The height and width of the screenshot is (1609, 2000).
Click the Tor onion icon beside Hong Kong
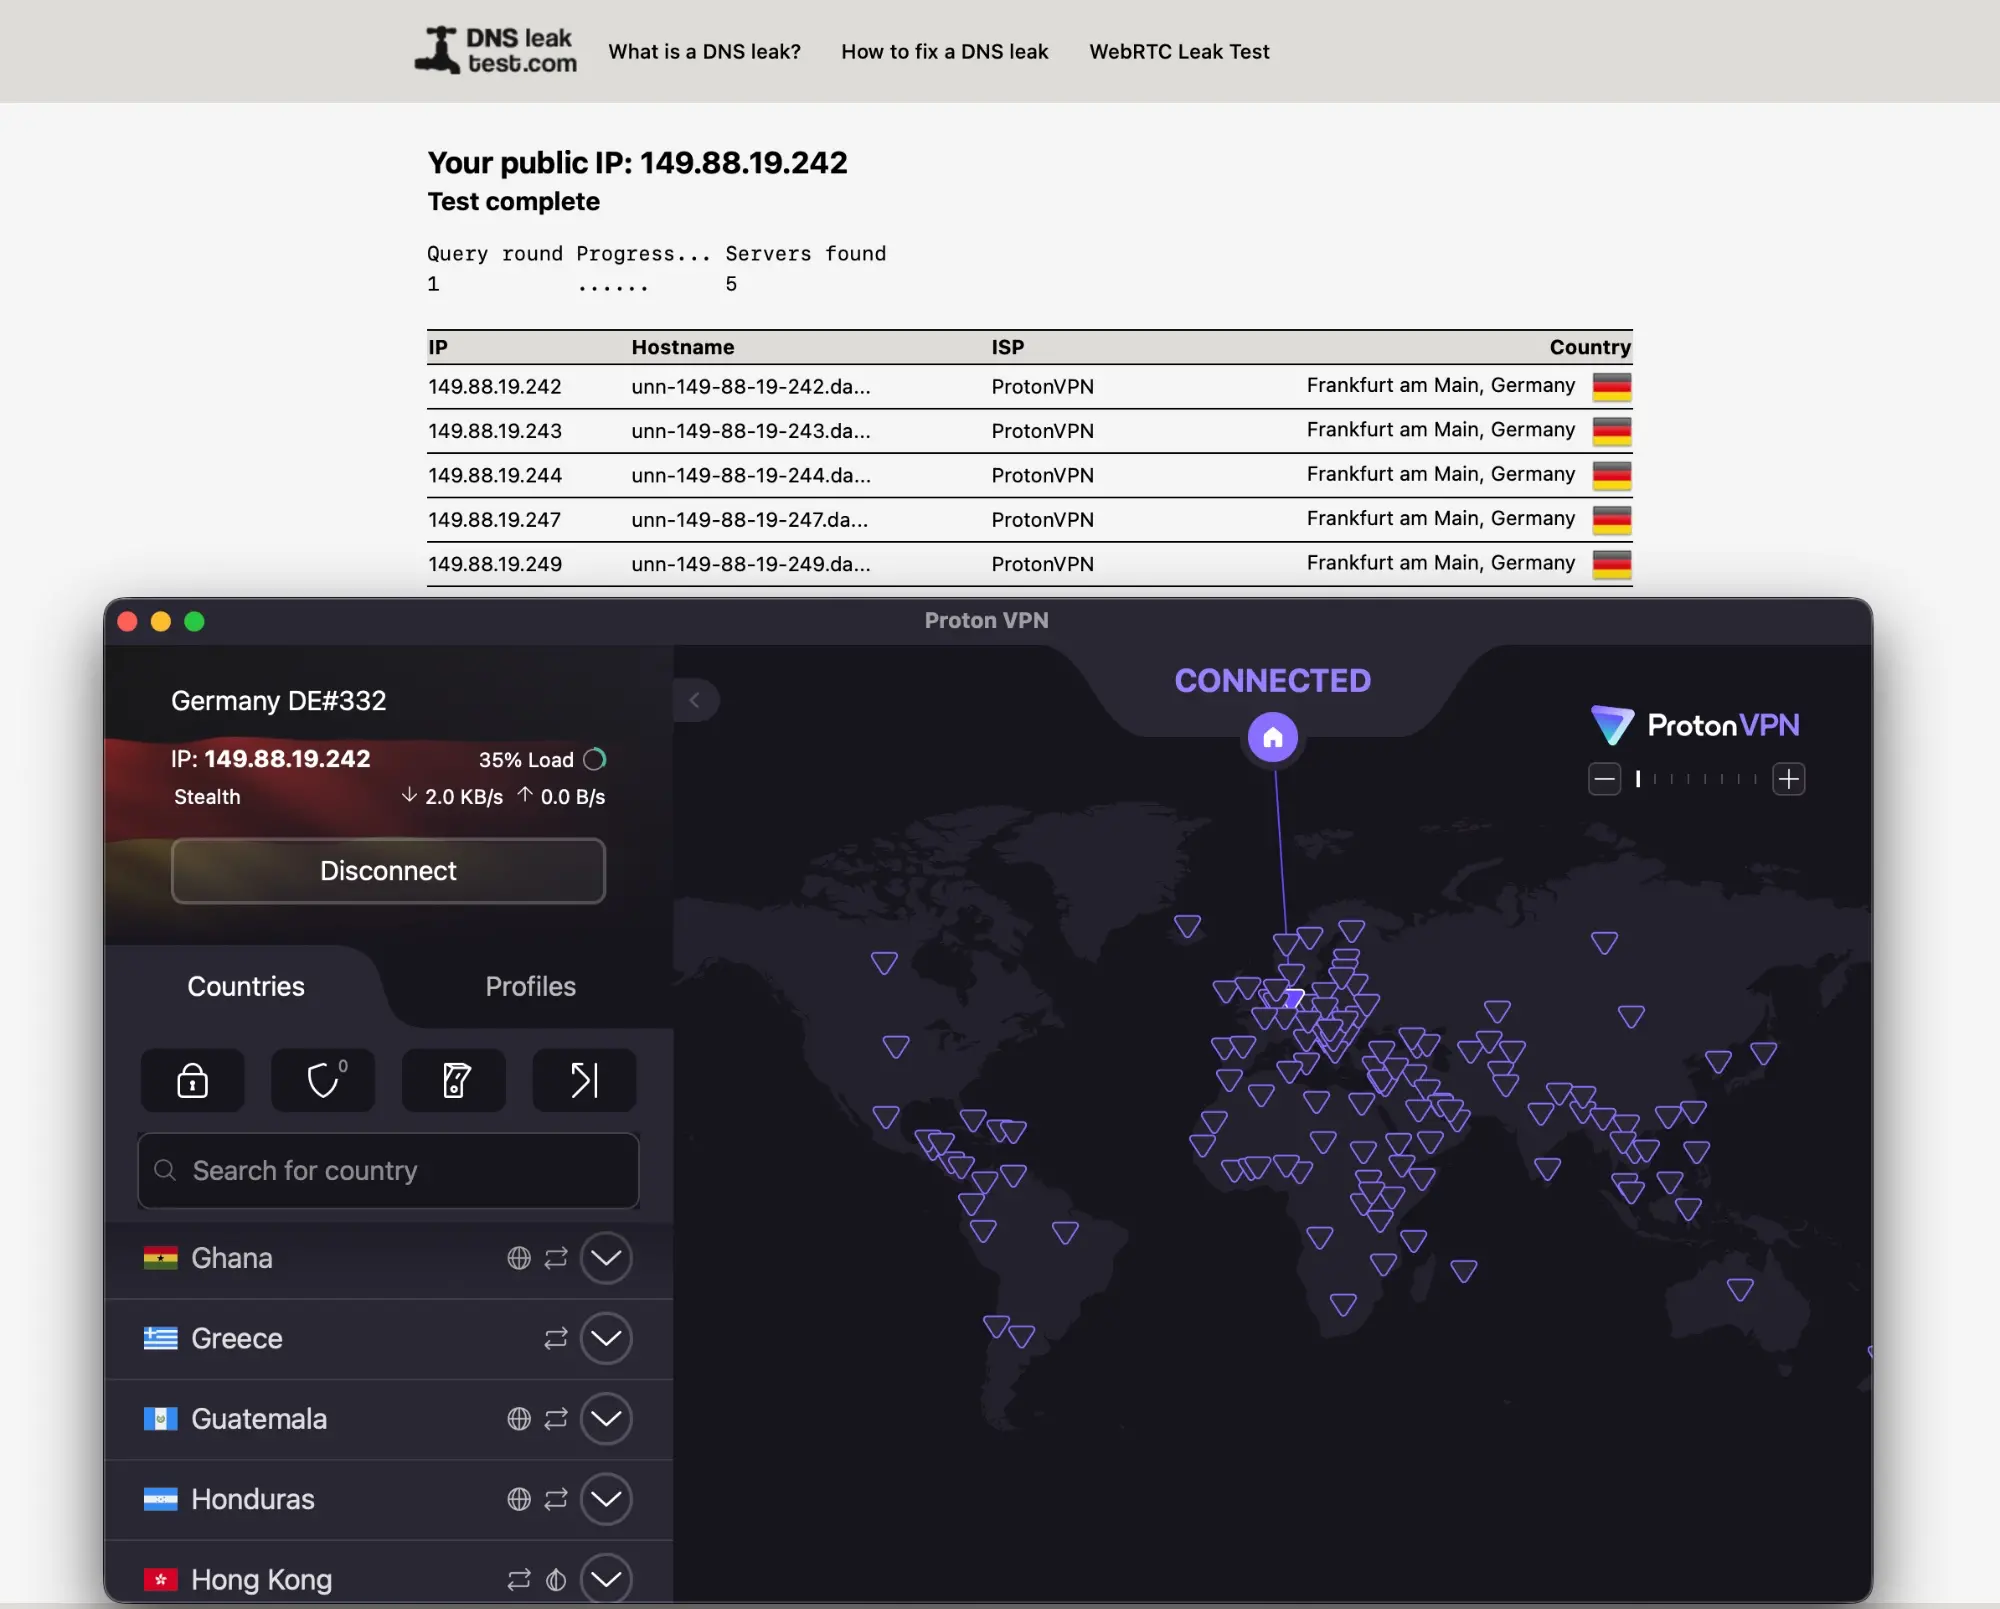tap(556, 1579)
